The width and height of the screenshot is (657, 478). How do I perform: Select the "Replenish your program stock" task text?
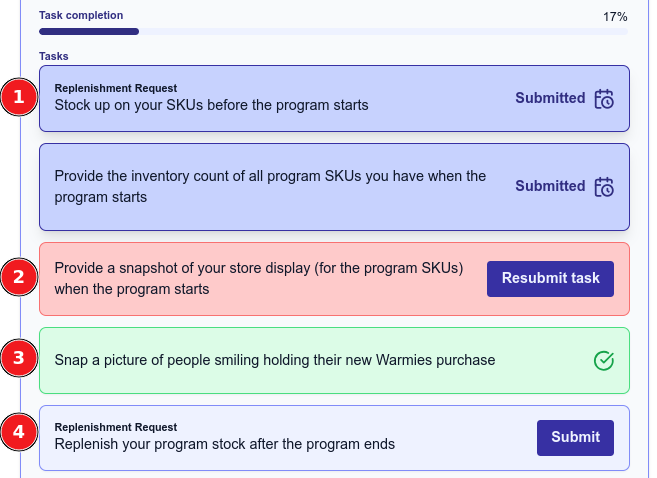coord(225,444)
